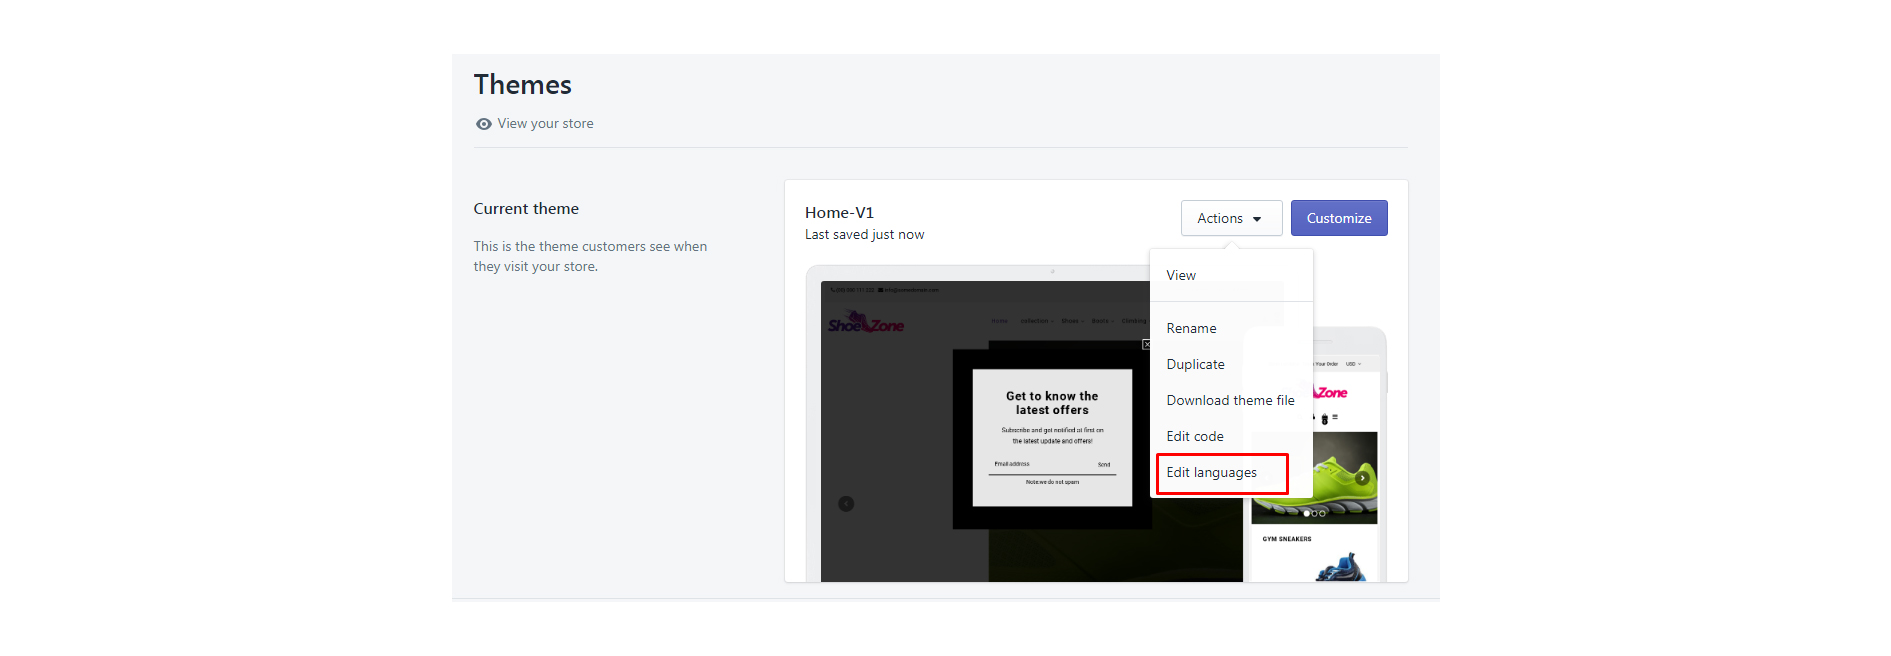Image resolution: width=1891 pixels, height=656 pixels.
Task: Close the newsletter popup with the X icon
Action: coord(1146,344)
